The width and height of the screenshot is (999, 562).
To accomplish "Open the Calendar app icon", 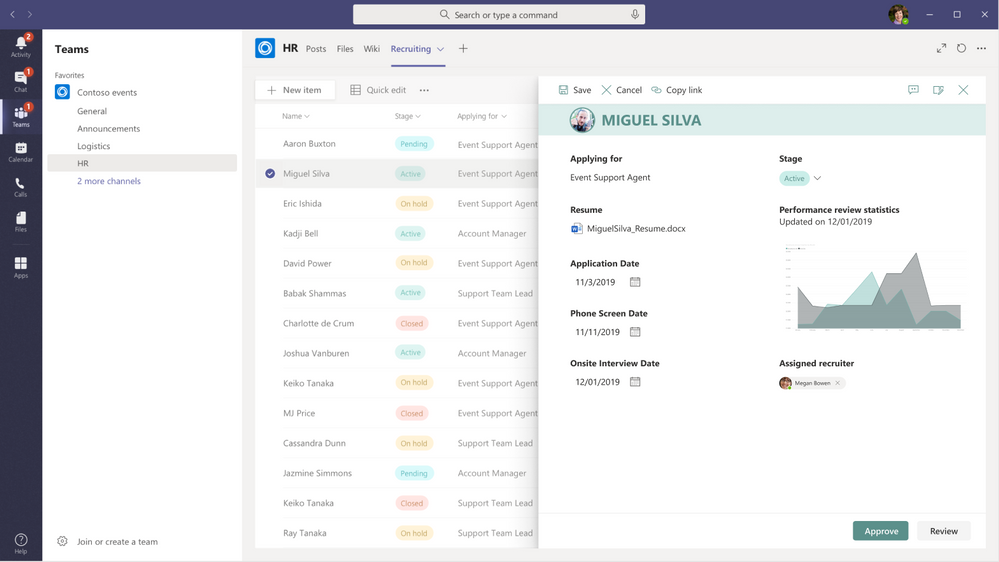I will tap(20, 152).
